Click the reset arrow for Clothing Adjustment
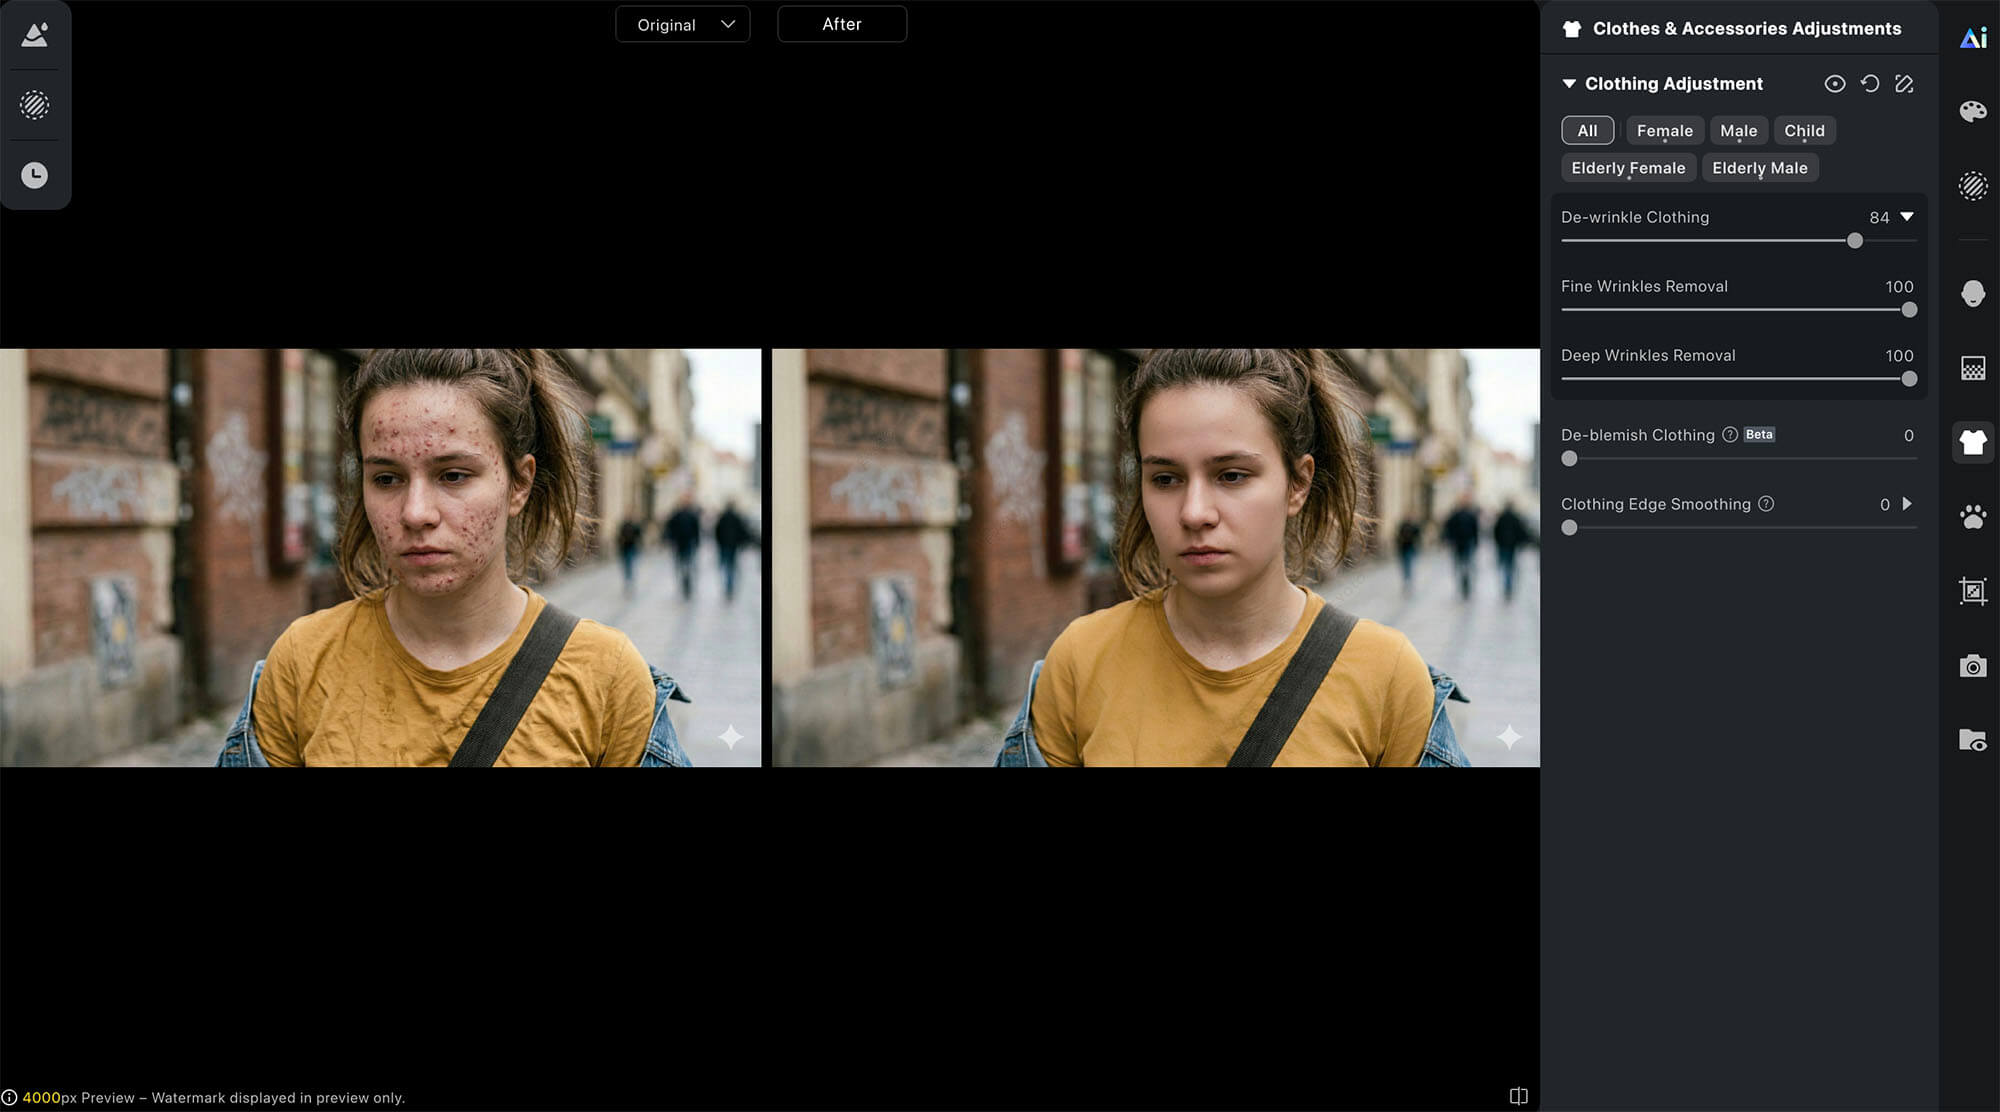 click(x=1869, y=84)
